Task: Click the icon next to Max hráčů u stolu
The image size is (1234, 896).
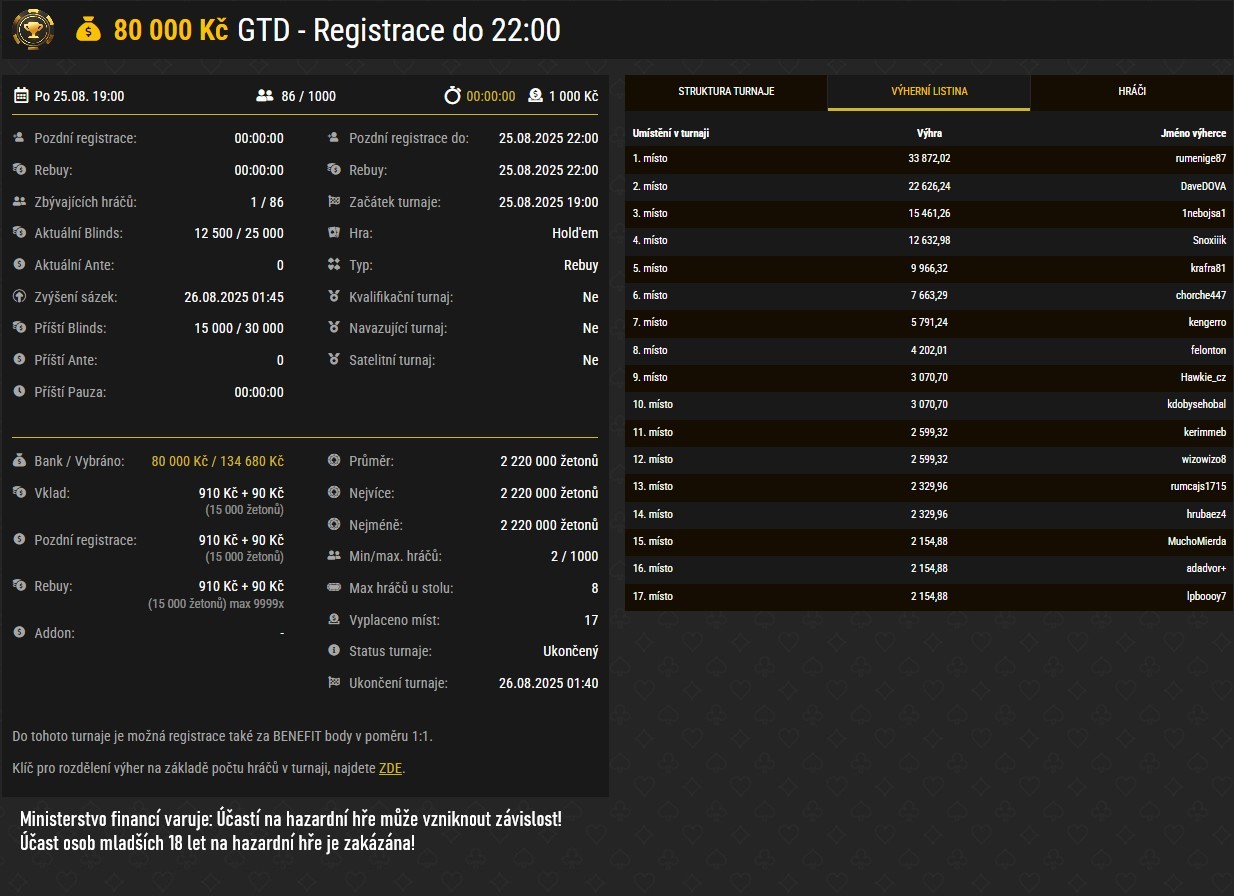Action: pos(334,588)
